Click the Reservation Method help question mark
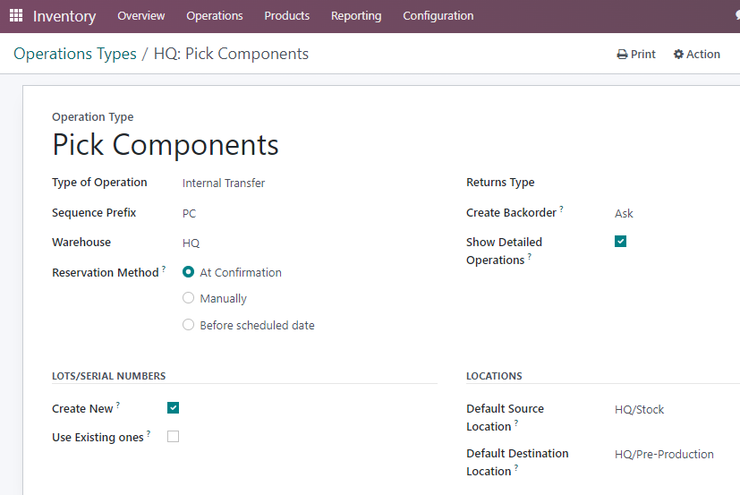The height and width of the screenshot is (495, 740). 164,268
